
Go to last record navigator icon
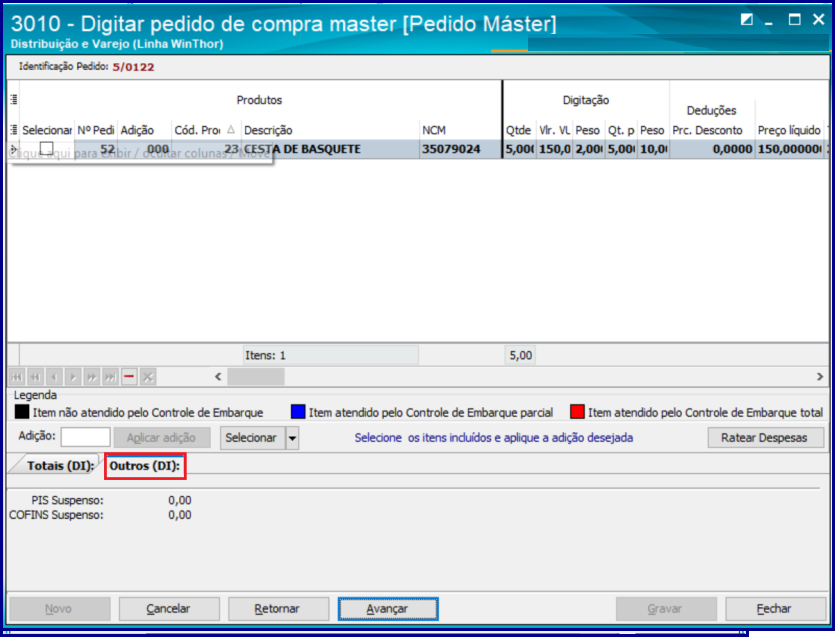[x=110, y=377]
